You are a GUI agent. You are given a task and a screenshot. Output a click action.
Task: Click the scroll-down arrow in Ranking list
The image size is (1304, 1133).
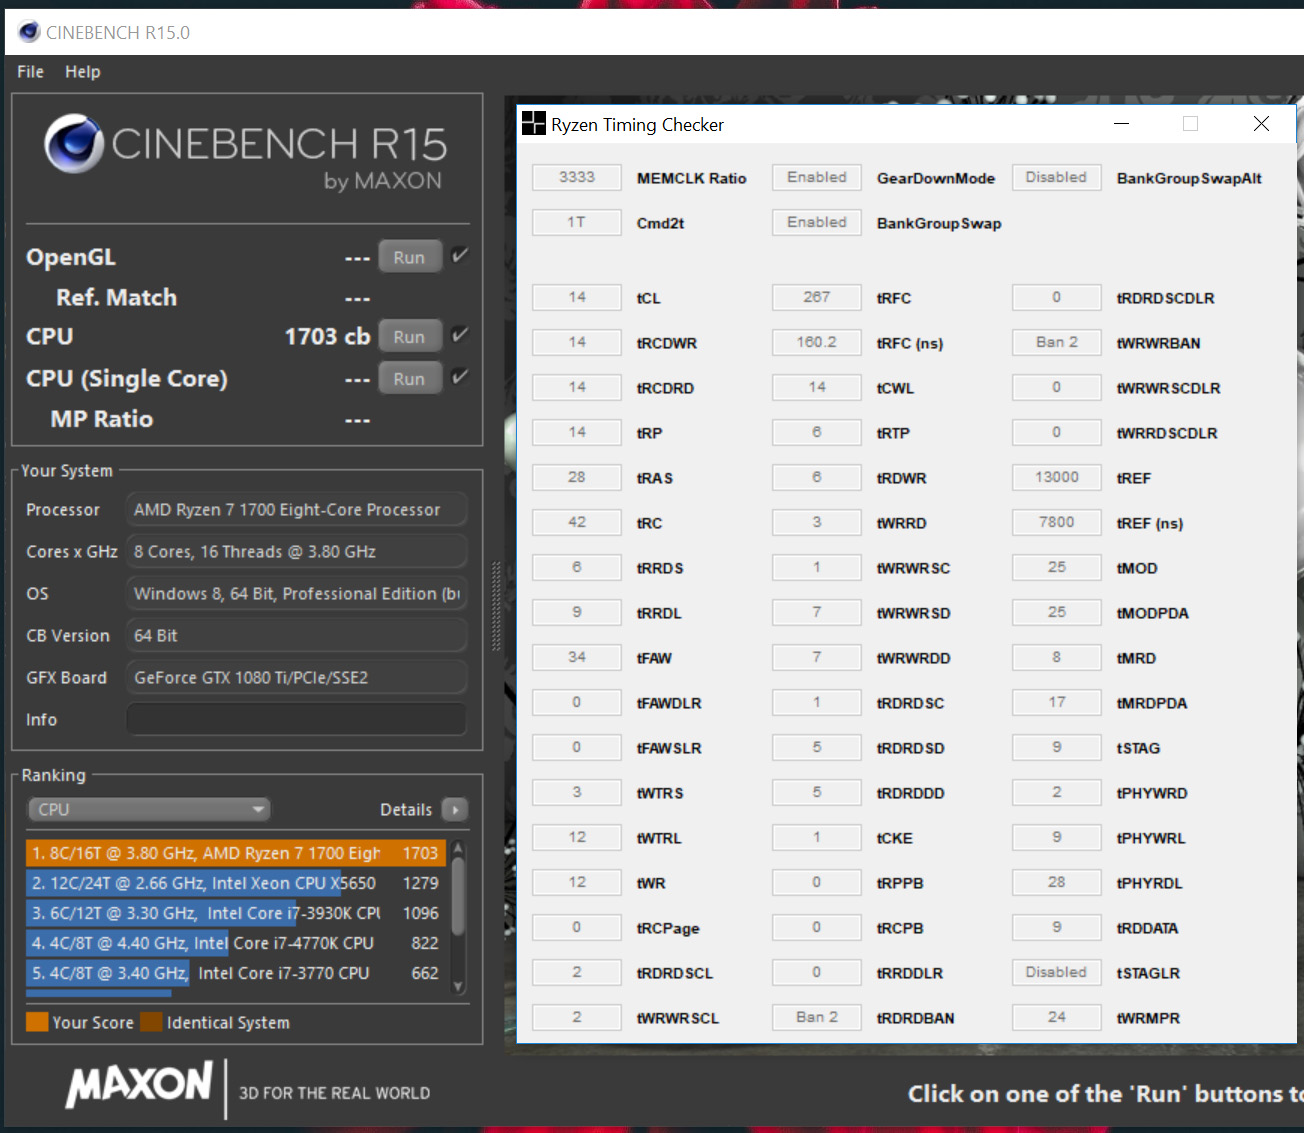(x=459, y=986)
